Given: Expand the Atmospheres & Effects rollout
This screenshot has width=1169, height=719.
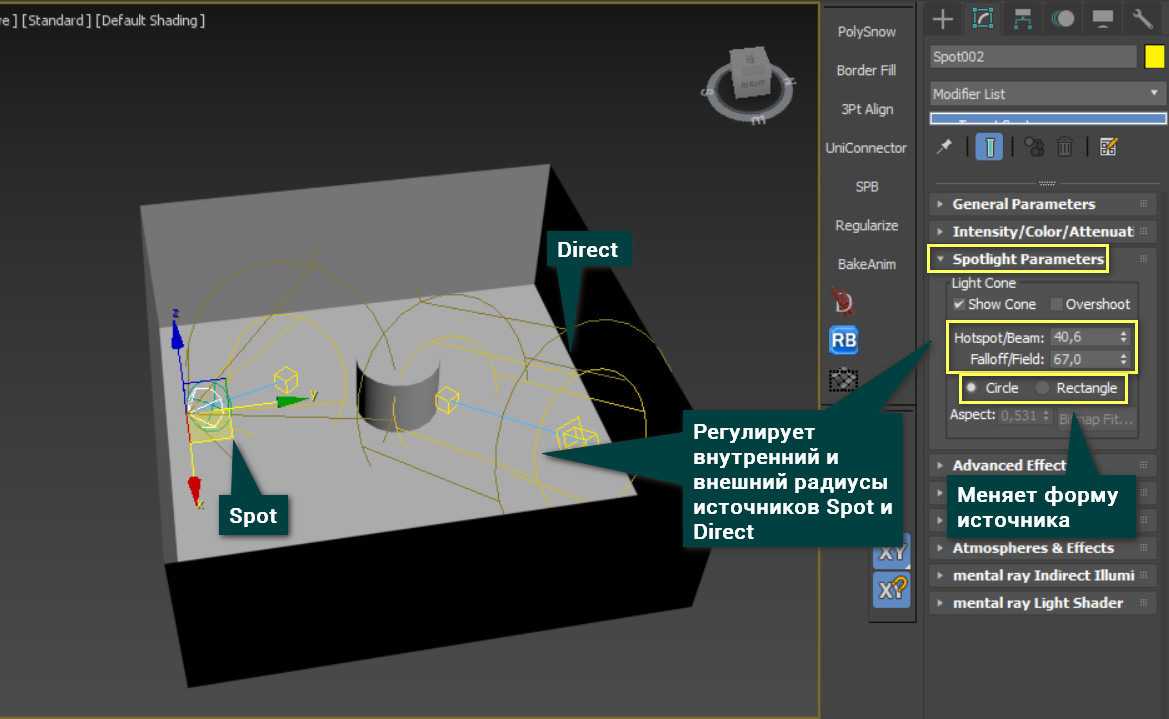Looking at the screenshot, I should (x=1032, y=548).
